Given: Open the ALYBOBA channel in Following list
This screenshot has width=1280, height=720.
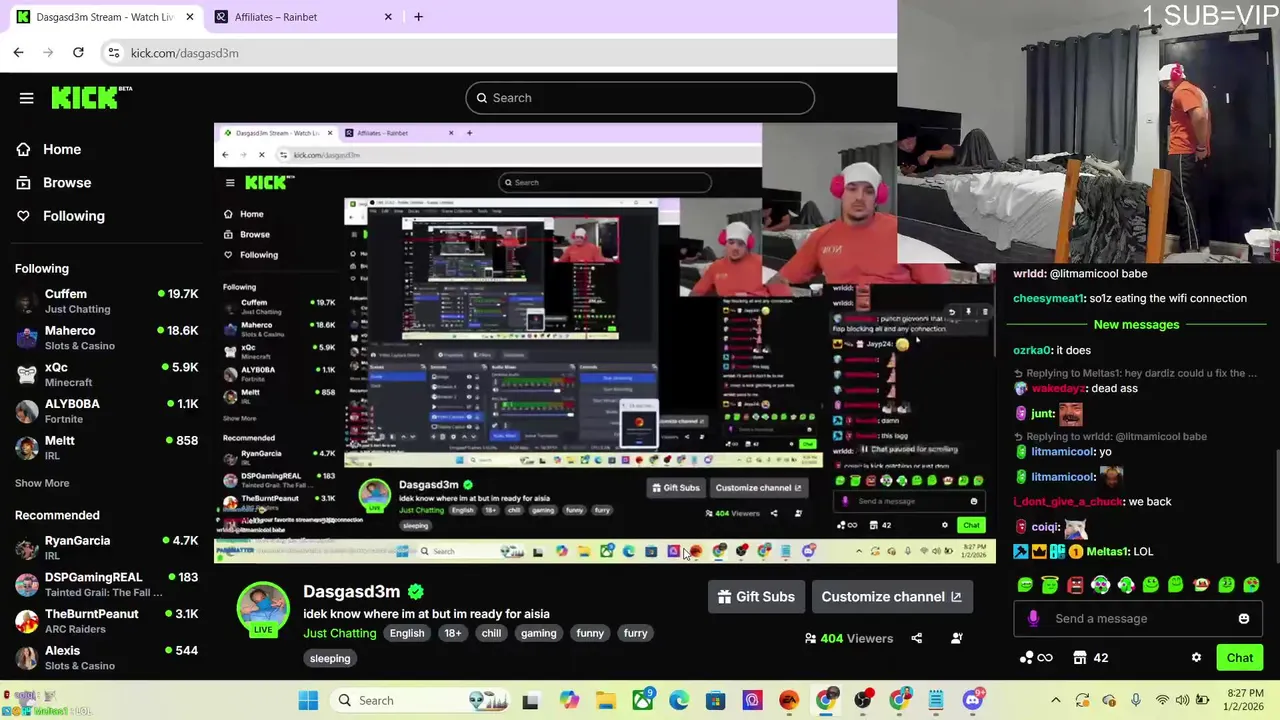Looking at the screenshot, I should [x=105, y=411].
